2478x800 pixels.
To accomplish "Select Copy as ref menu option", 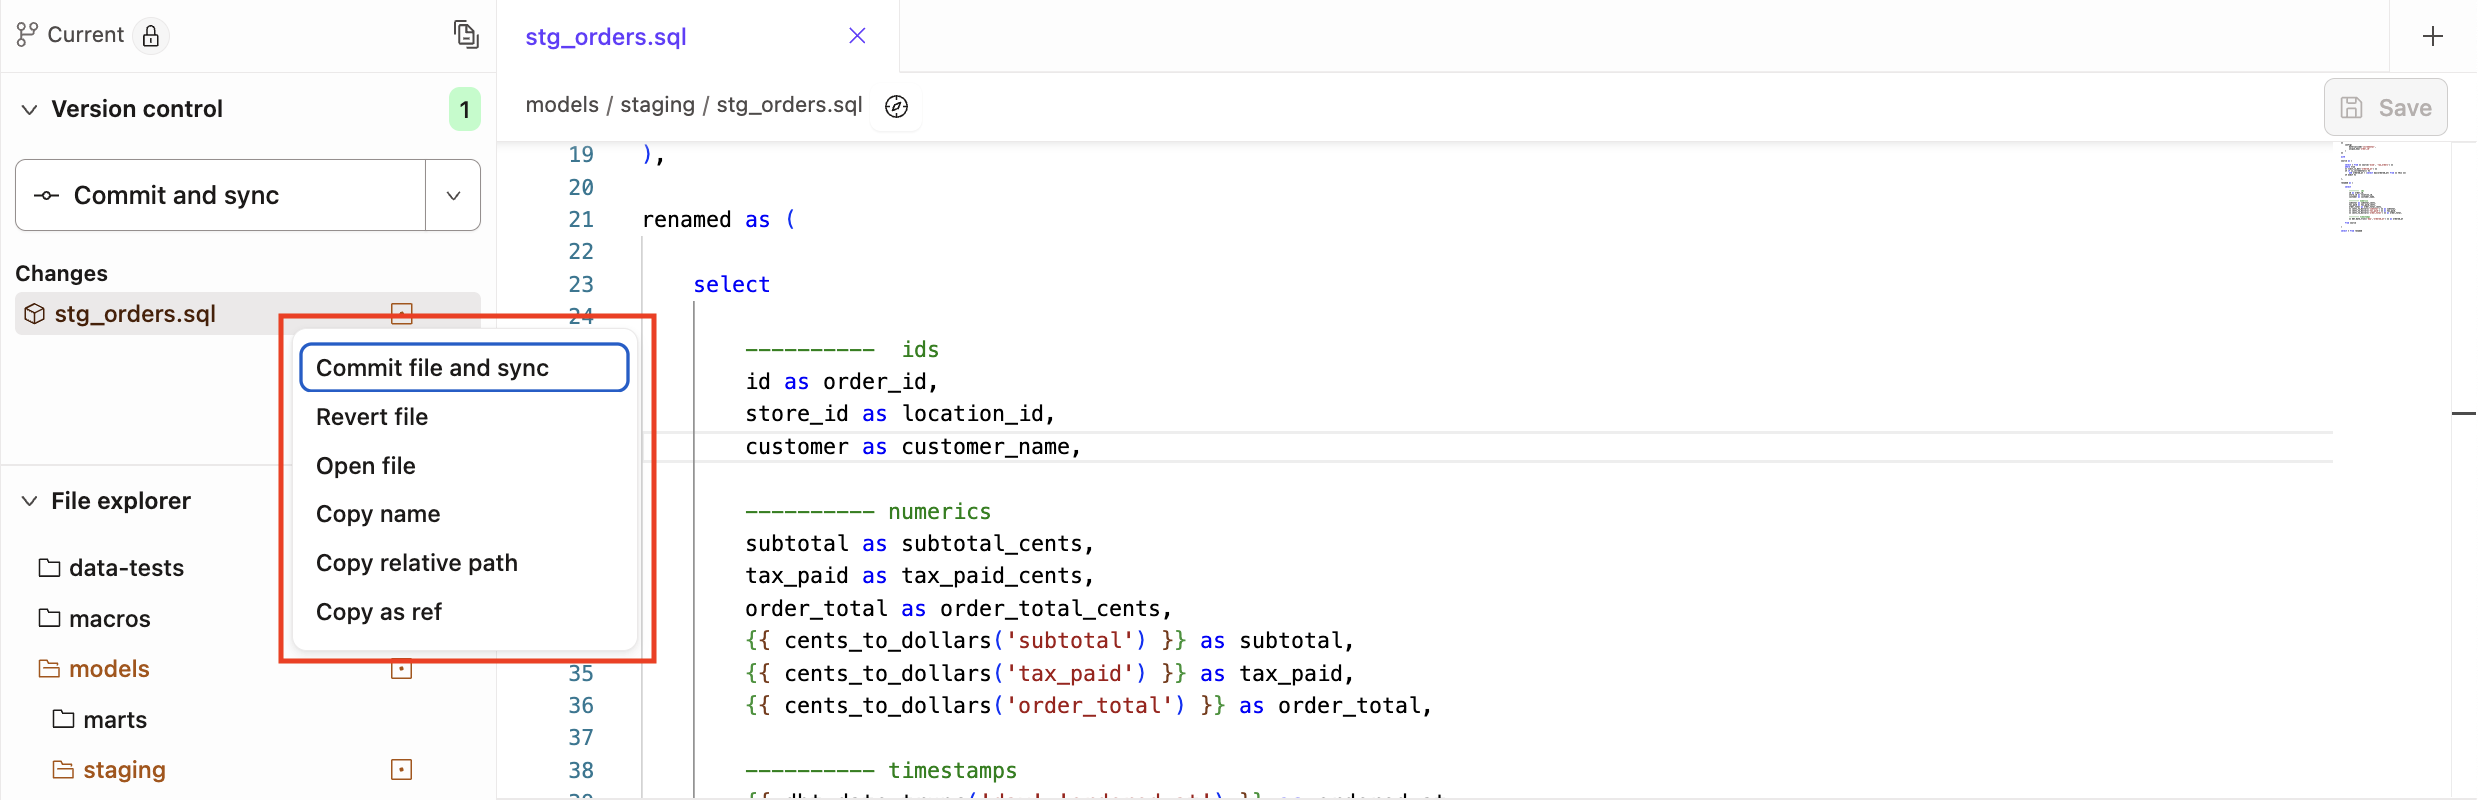I will [x=379, y=612].
